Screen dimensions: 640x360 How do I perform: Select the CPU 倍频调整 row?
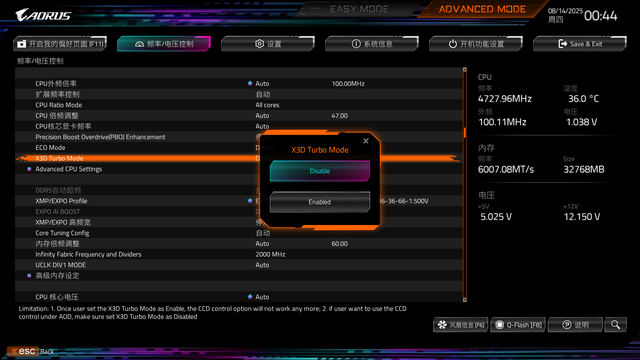click(238, 116)
